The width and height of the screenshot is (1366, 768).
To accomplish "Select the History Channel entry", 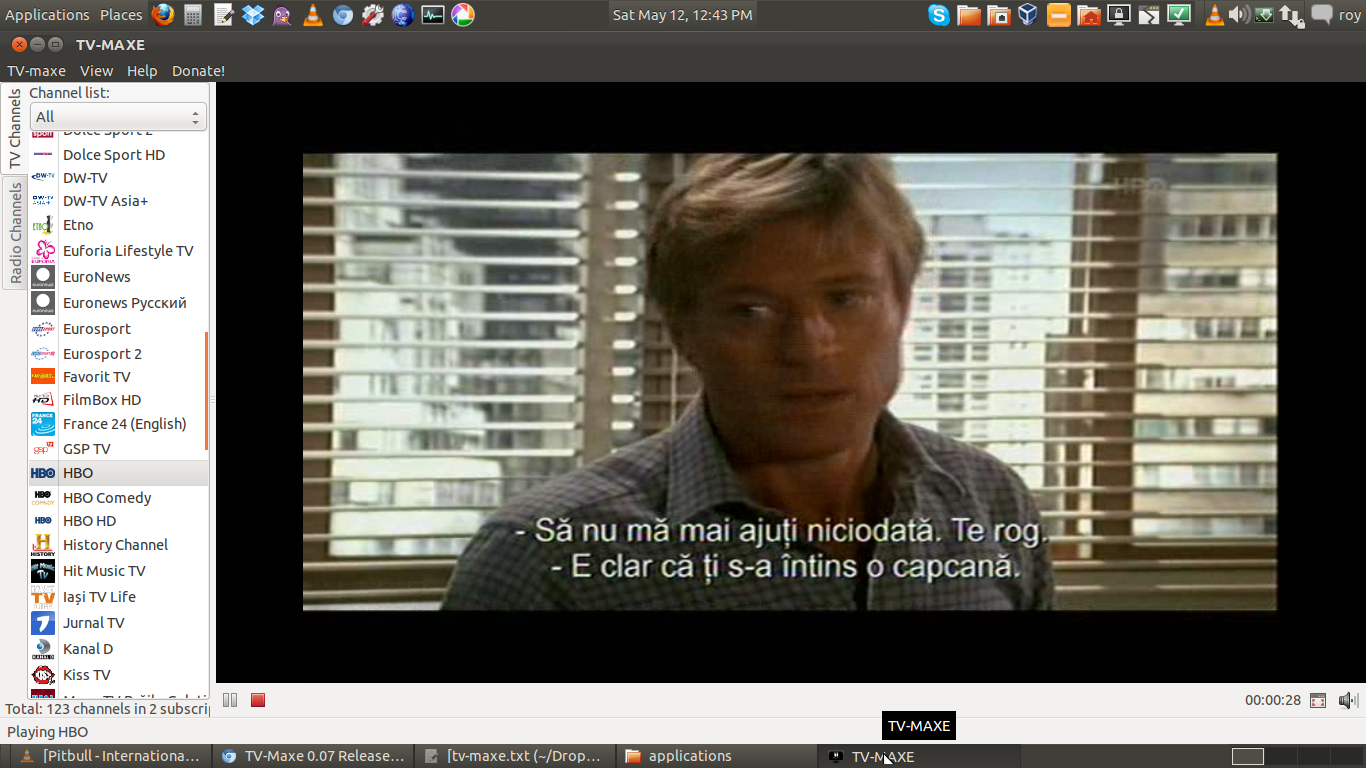I will pyautogui.click(x=118, y=545).
